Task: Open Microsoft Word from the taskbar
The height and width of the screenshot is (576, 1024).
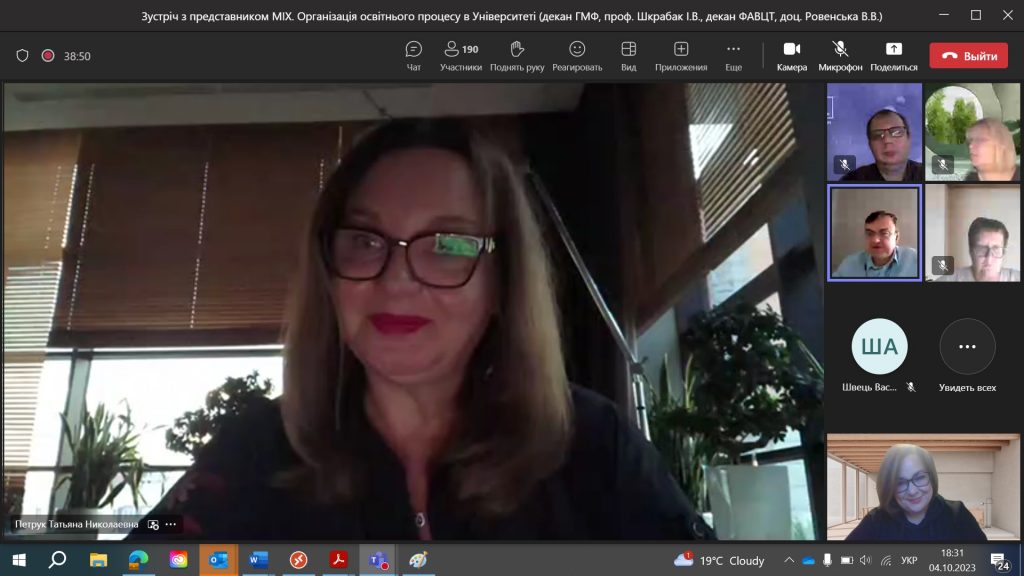Action: point(257,560)
